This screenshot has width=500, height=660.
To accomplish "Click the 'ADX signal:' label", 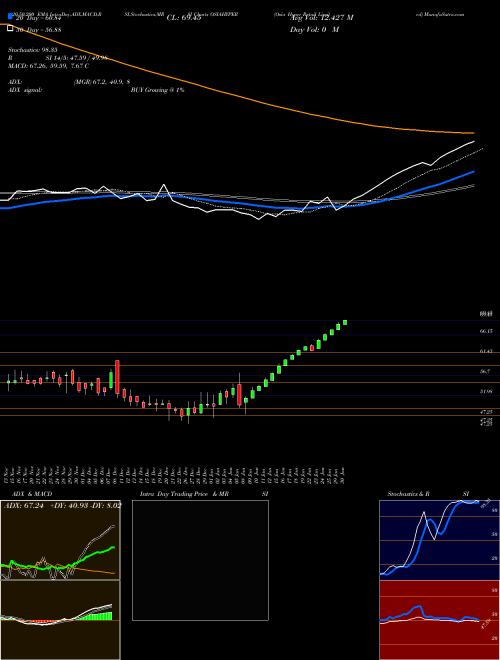I will click(25, 90).
